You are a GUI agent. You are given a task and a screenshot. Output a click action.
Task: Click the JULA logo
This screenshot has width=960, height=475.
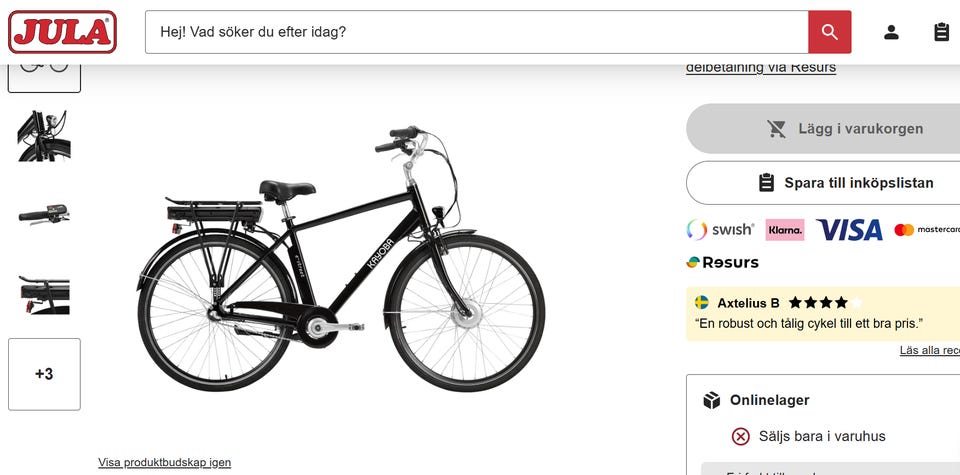coord(62,32)
